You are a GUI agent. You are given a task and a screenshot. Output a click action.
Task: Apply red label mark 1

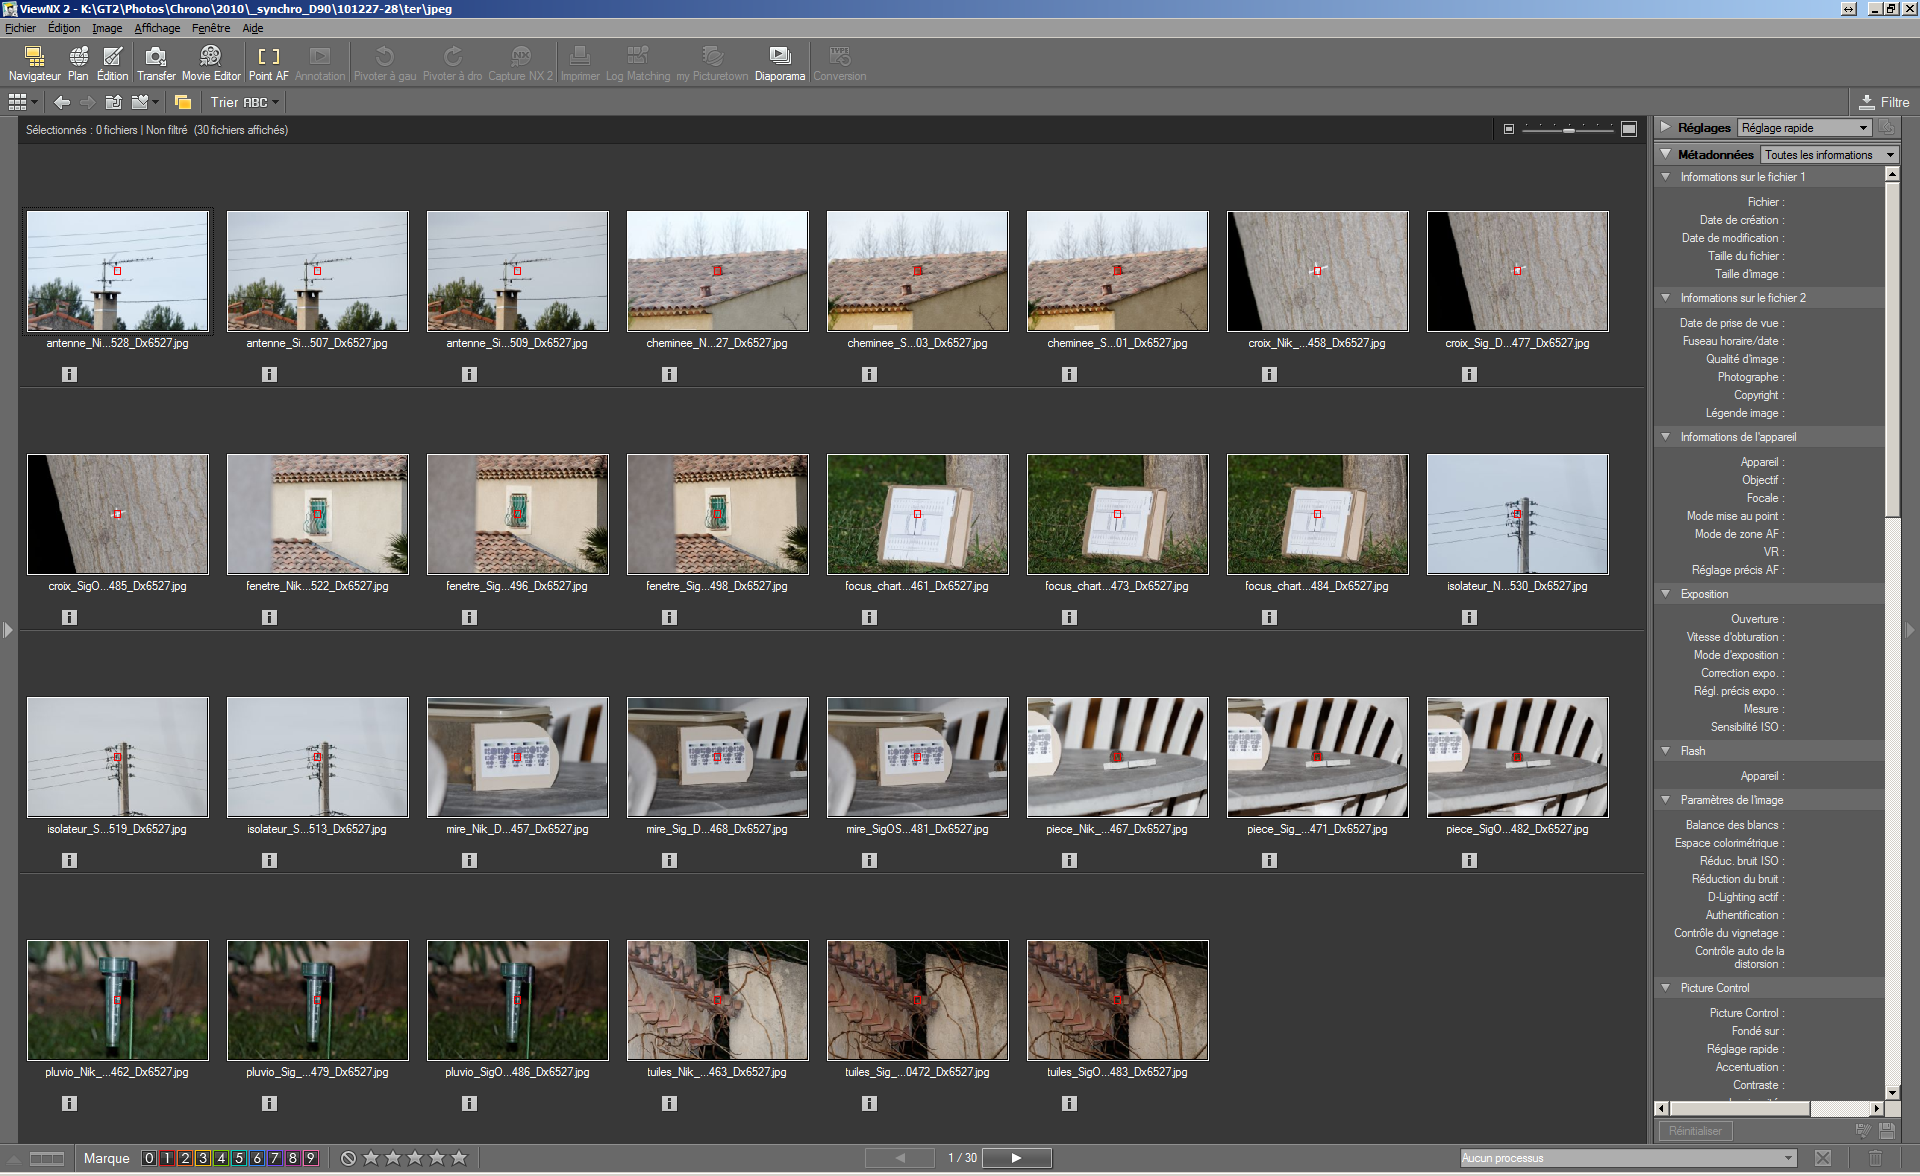167,1158
